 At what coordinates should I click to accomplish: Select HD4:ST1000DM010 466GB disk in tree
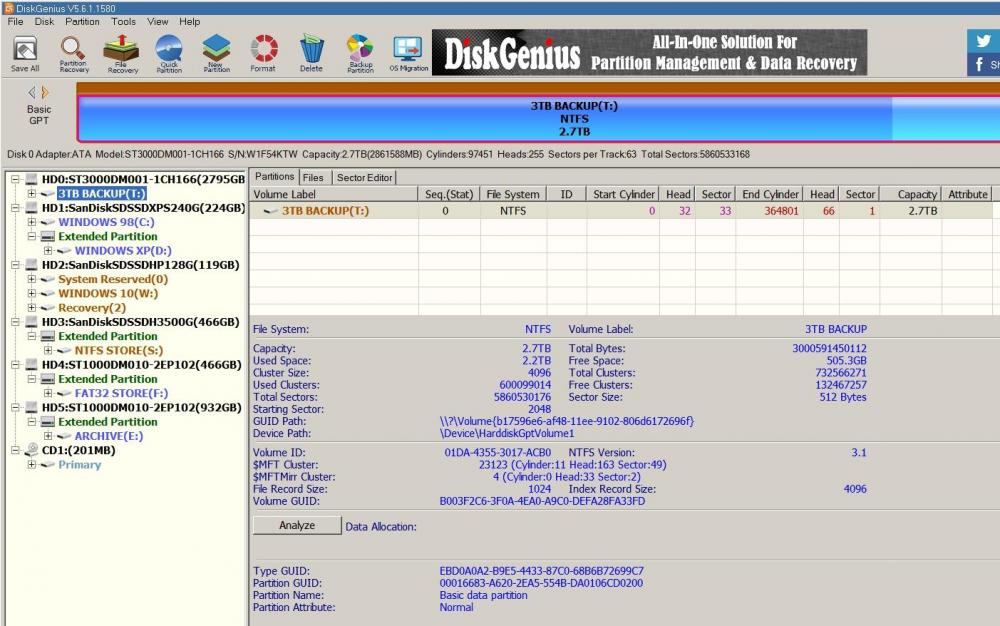coord(142,365)
